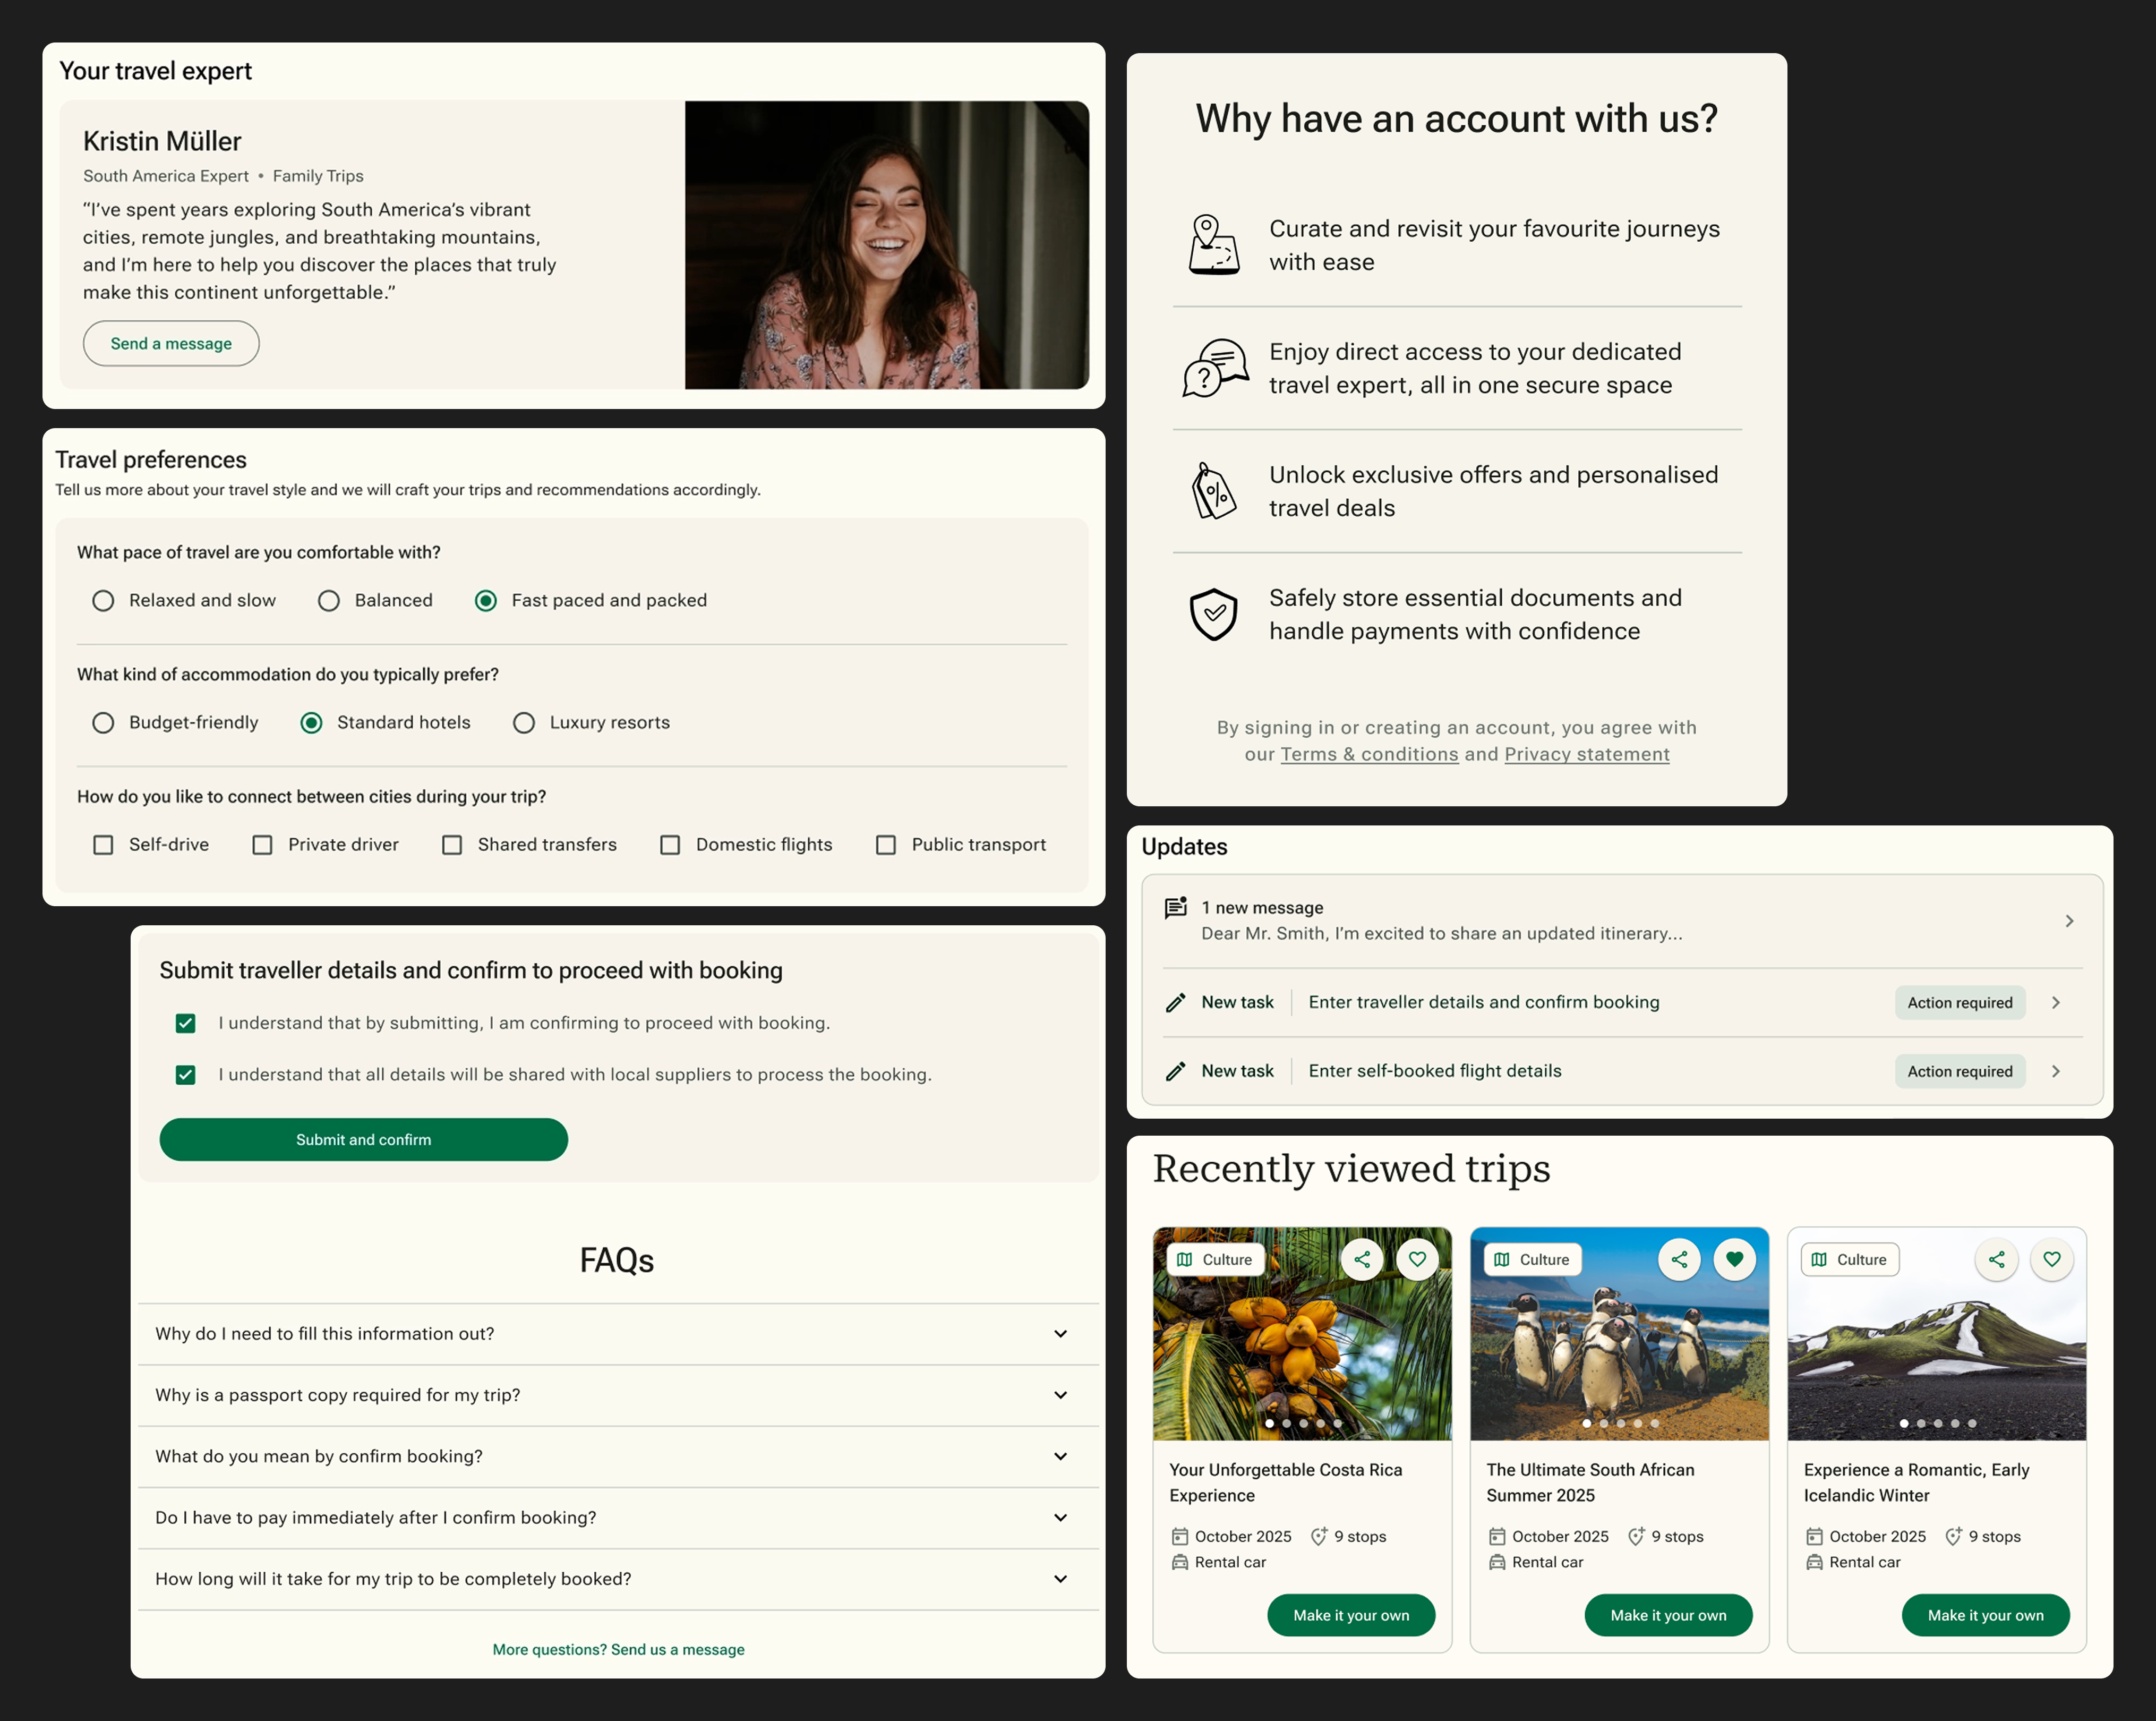
Task: Open the self-booked flight details task via chevron
Action: (x=2057, y=1070)
